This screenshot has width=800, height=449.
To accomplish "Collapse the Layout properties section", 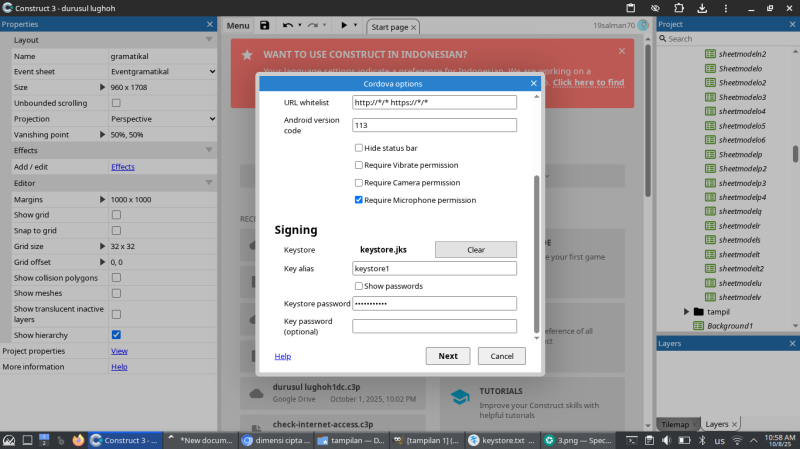I will point(209,40).
